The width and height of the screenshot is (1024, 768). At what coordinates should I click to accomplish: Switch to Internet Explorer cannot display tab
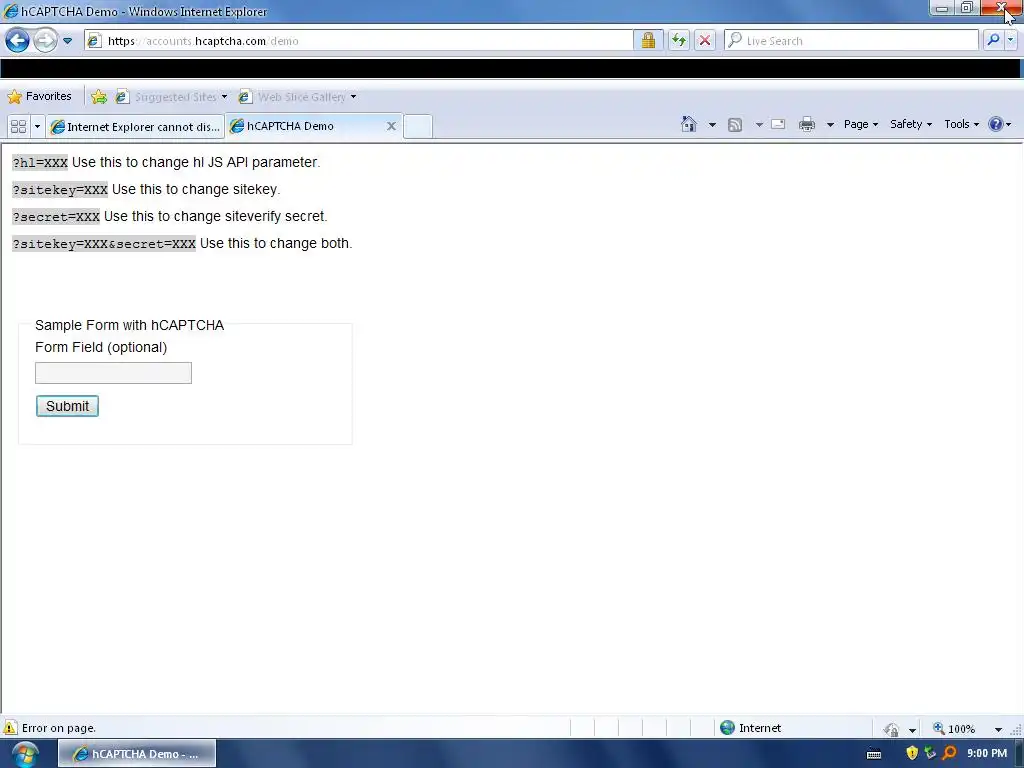pos(135,126)
